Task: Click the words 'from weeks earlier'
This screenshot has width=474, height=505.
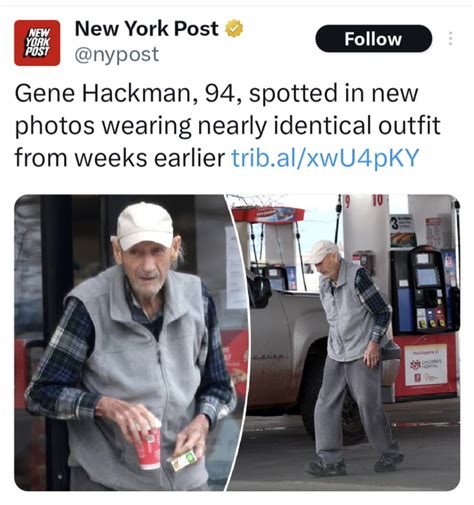Action: tap(120, 158)
